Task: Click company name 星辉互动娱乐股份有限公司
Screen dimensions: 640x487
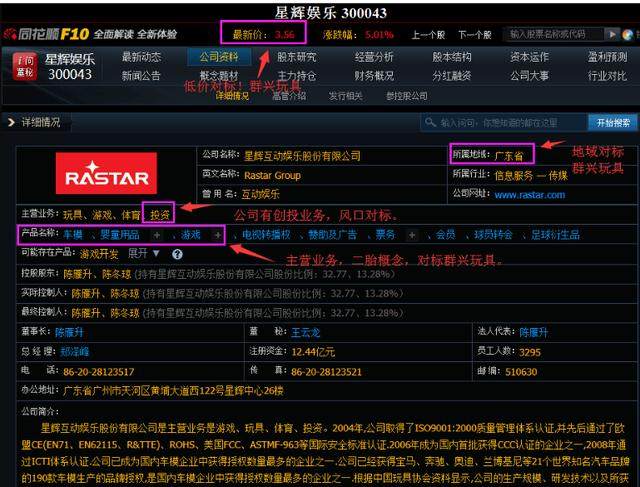Action: click(x=302, y=156)
